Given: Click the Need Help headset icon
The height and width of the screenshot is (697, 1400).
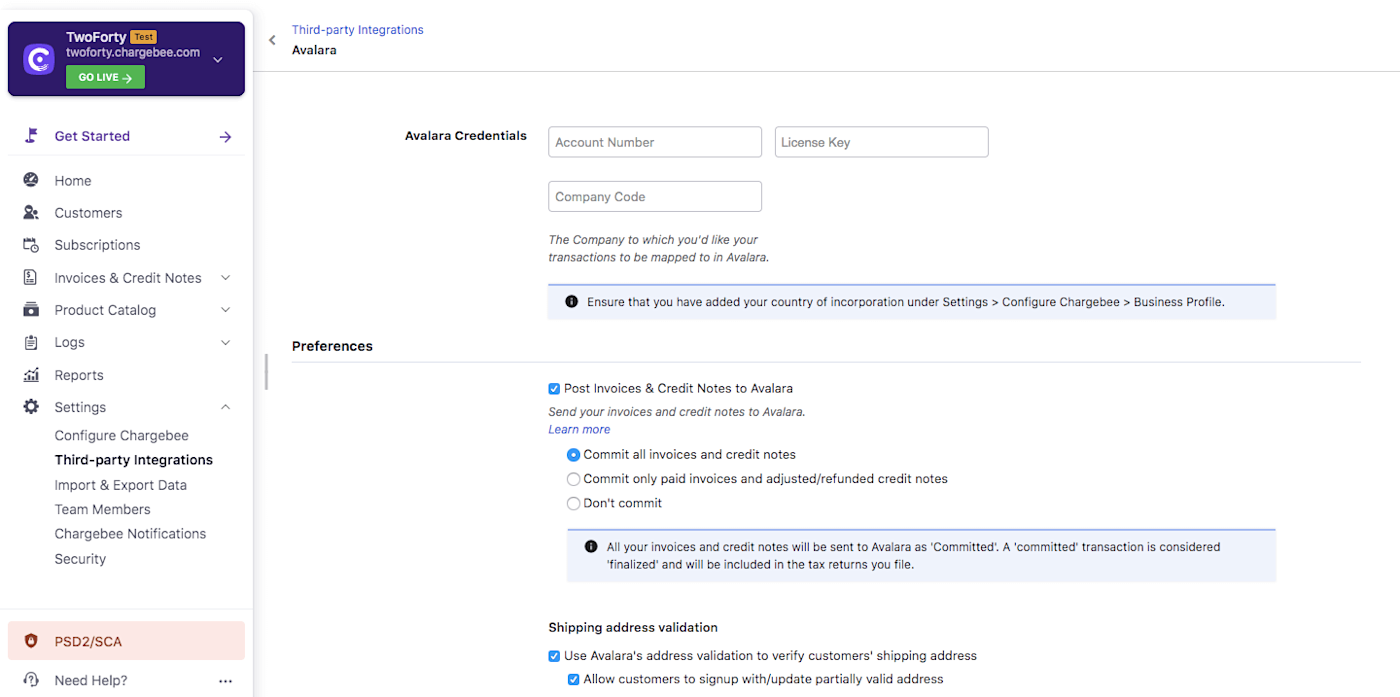Looking at the screenshot, I should [x=31, y=680].
